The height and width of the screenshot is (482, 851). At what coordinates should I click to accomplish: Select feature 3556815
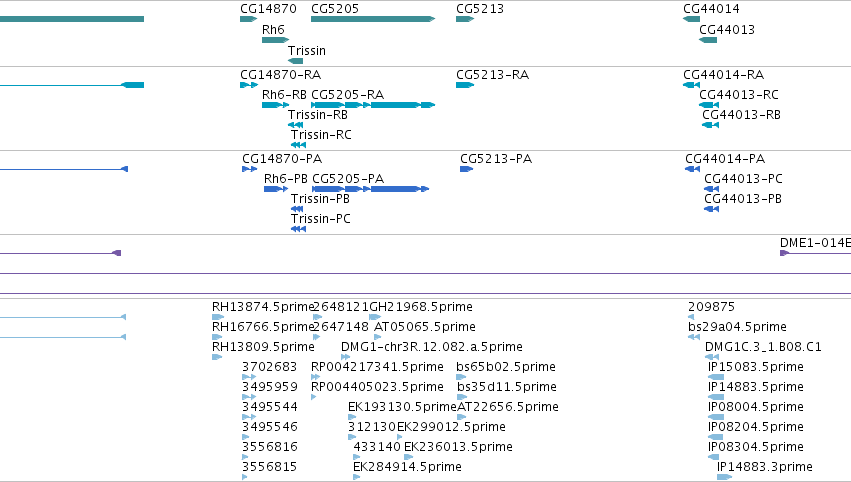click(x=270, y=468)
